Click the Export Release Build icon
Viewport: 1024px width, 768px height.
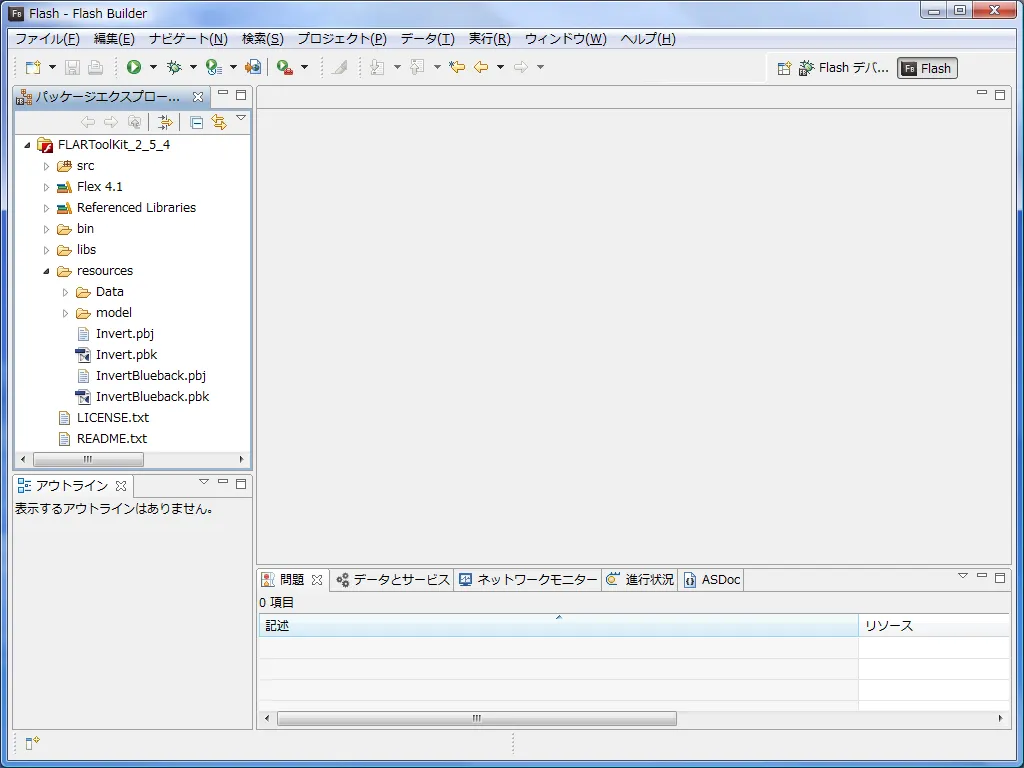point(253,67)
